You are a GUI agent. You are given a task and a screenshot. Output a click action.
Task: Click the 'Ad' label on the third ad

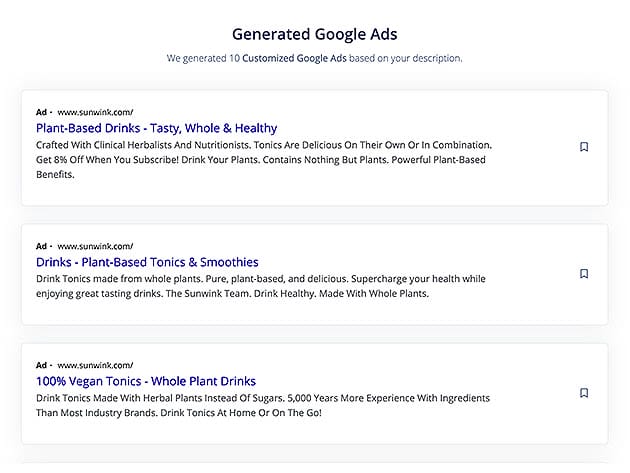click(x=41, y=366)
